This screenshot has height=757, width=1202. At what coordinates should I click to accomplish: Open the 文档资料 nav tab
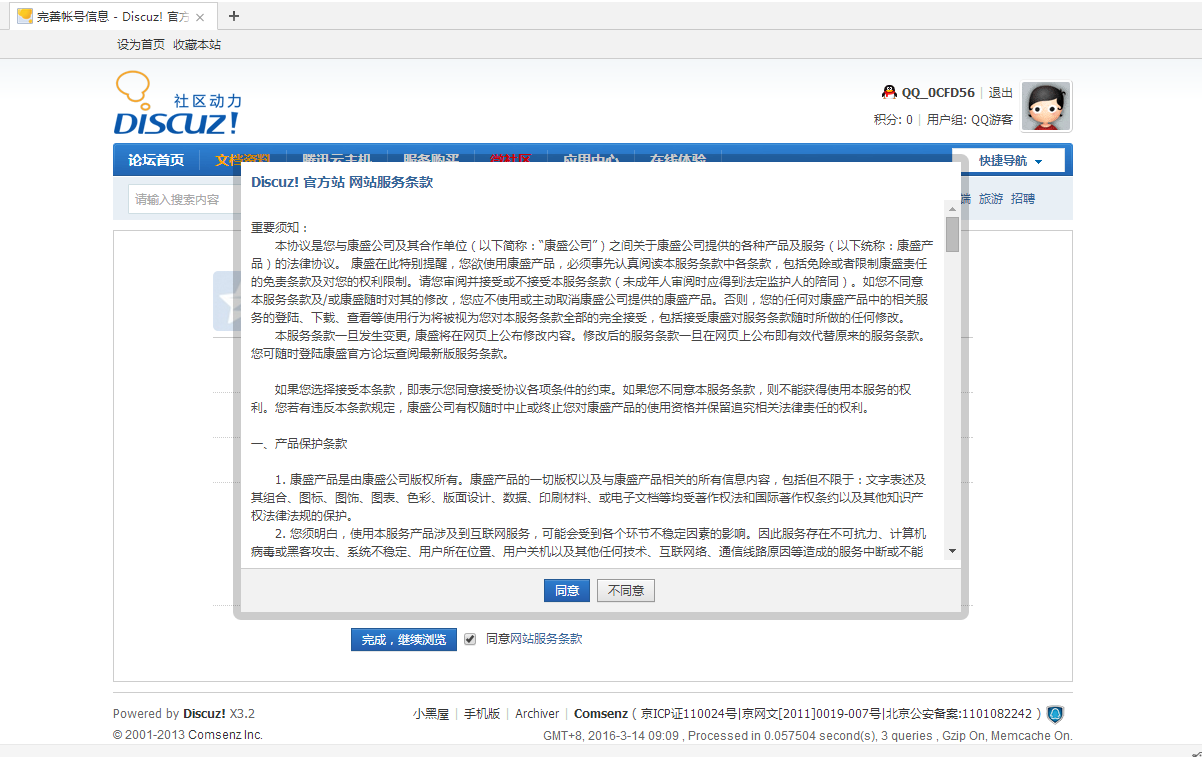[x=243, y=160]
